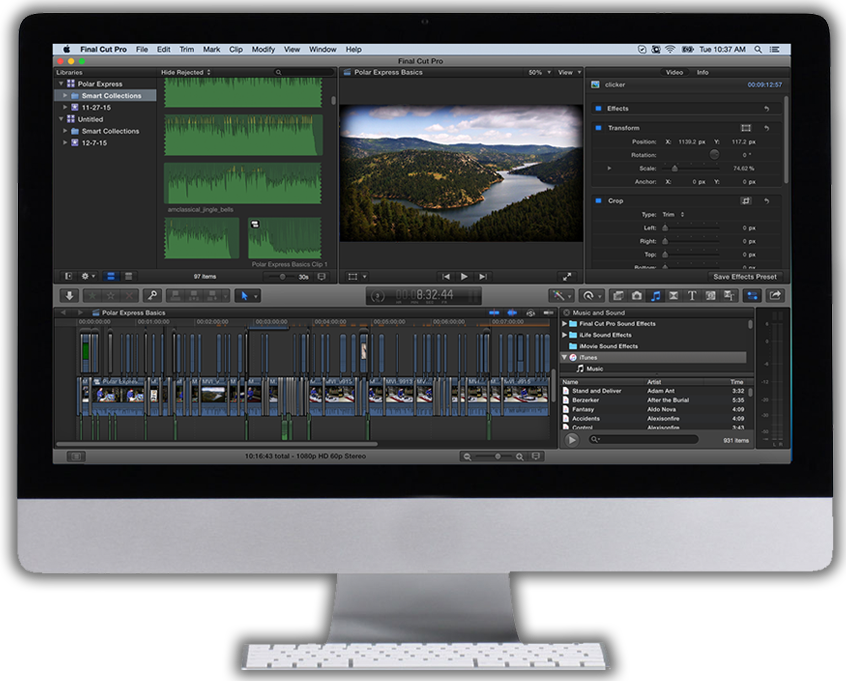Open the Transitions browser icon

click(674, 295)
